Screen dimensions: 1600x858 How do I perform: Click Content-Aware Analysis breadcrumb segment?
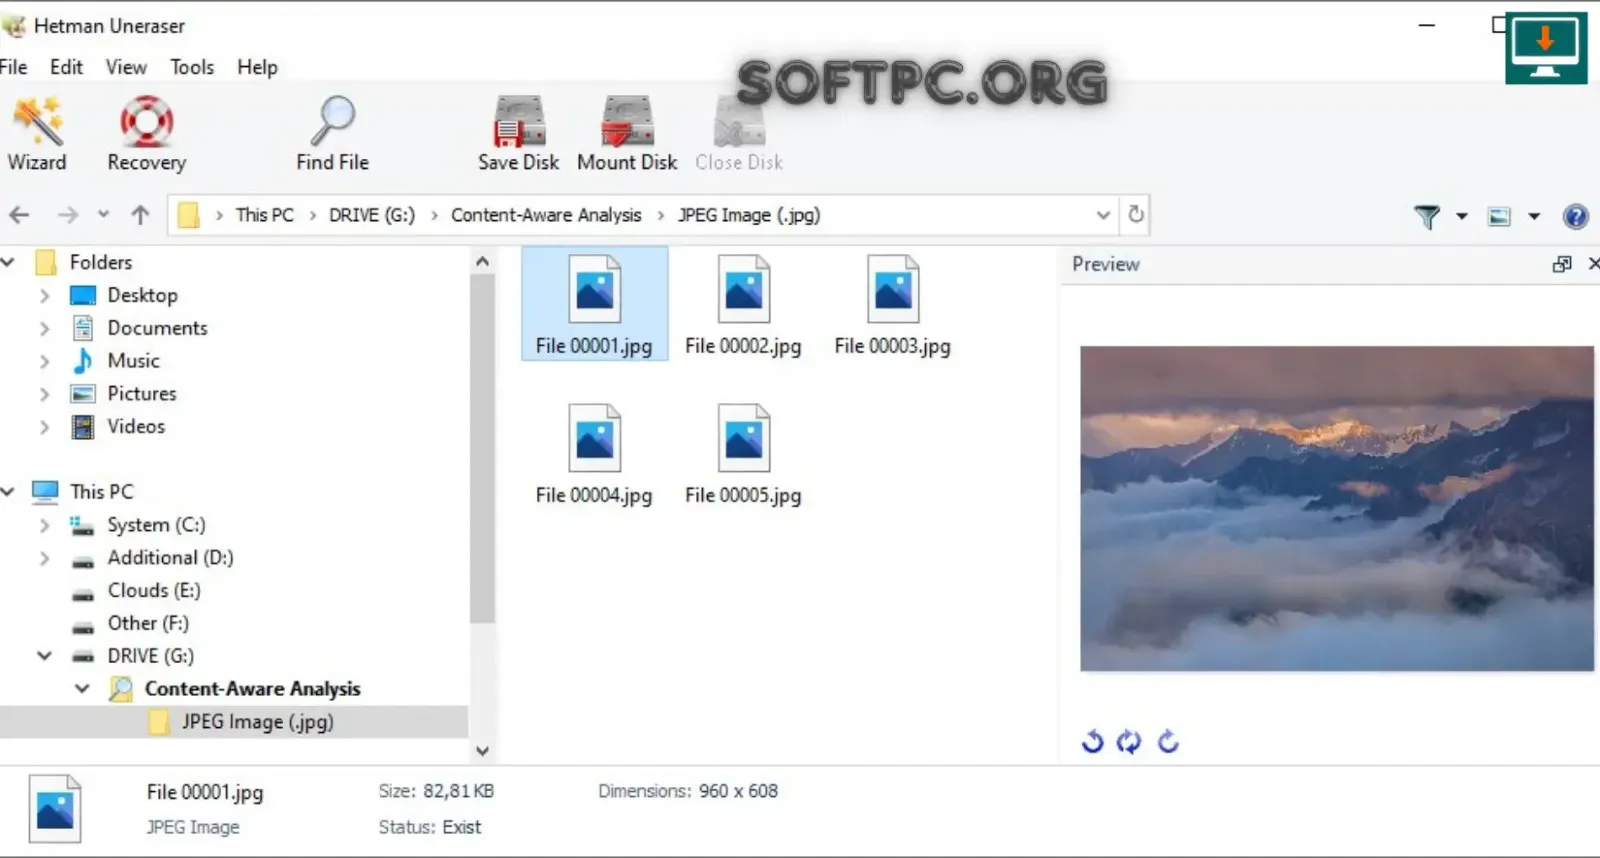click(x=546, y=215)
